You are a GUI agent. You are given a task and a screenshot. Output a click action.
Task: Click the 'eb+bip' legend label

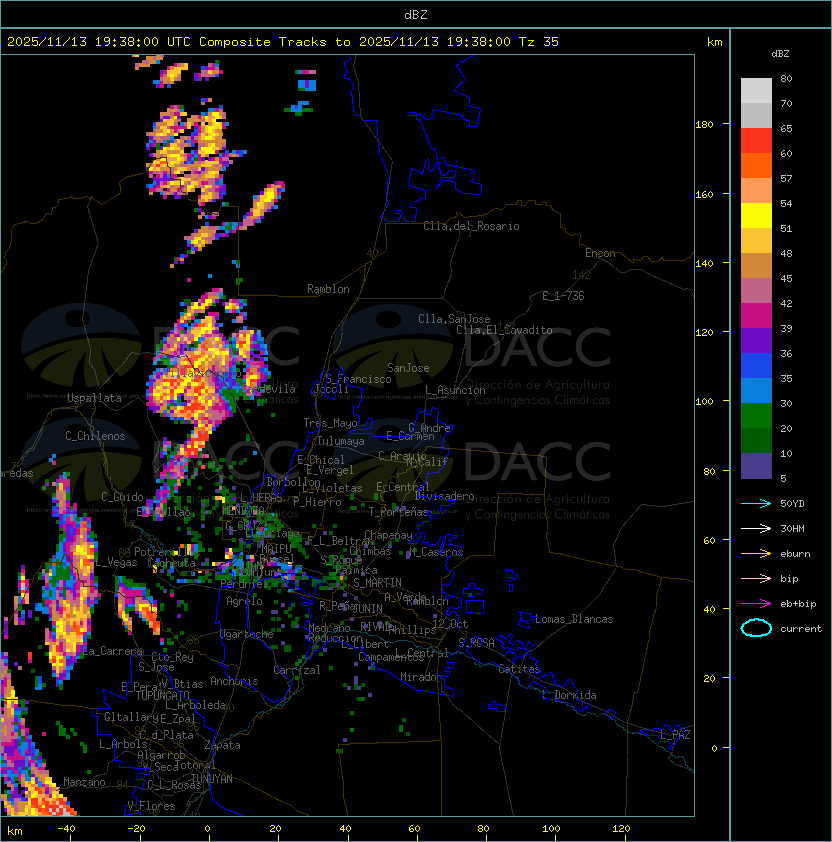pos(798,604)
